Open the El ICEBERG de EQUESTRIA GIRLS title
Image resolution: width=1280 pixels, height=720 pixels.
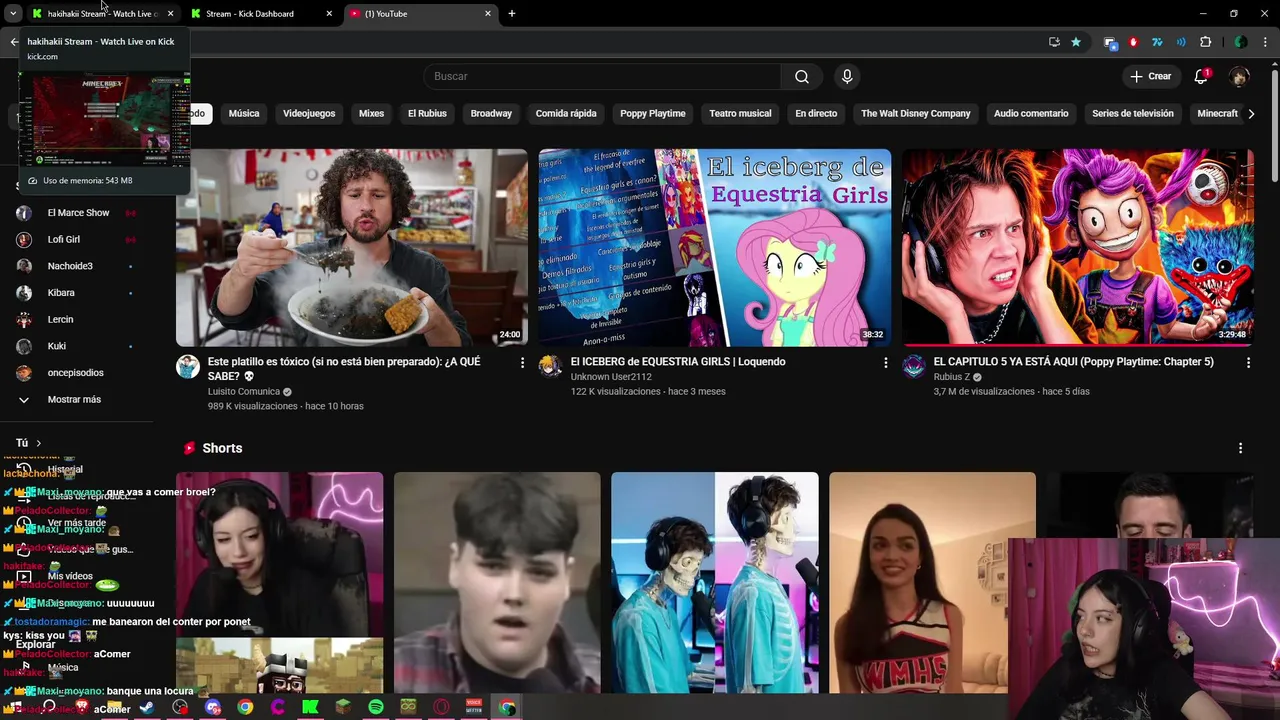[x=678, y=362]
